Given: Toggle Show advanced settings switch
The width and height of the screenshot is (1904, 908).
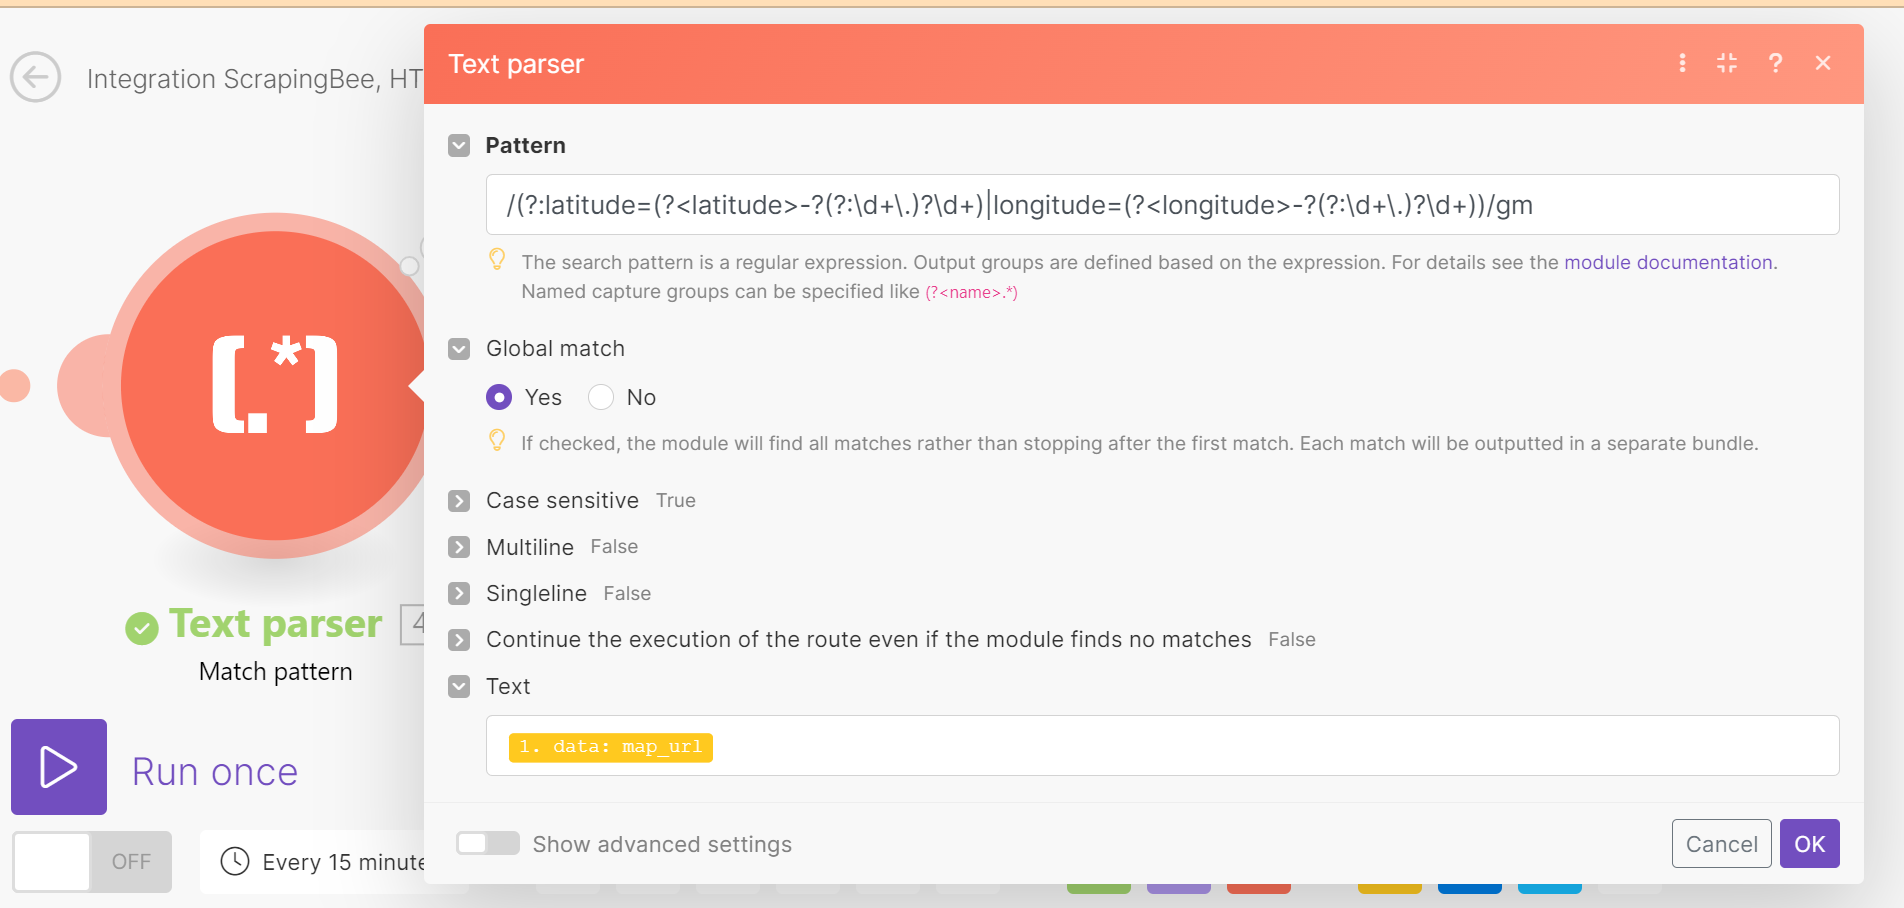Looking at the screenshot, I should [x=488, y=843].
